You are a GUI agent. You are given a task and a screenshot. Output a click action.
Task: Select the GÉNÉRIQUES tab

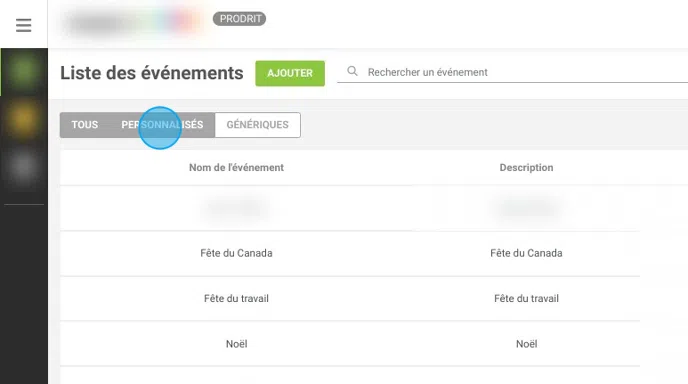tap(258, 125)
